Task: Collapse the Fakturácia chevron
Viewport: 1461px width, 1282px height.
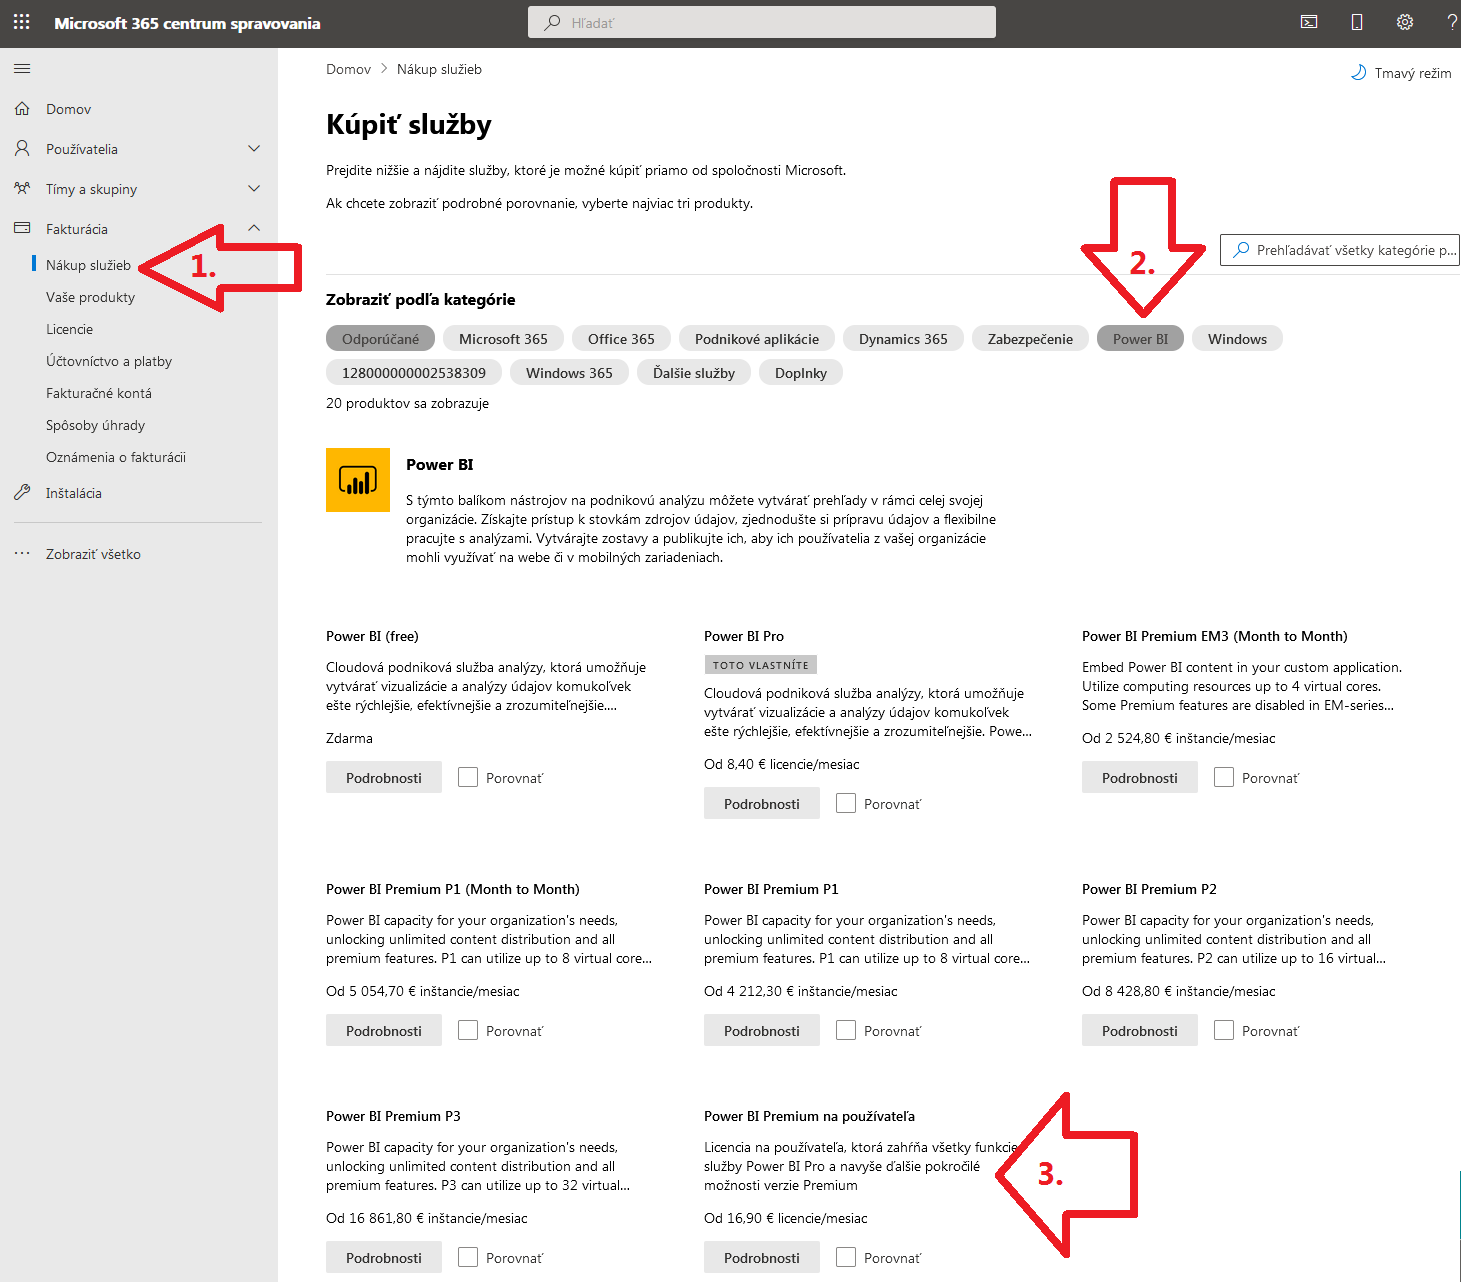Action: (254, 228)
